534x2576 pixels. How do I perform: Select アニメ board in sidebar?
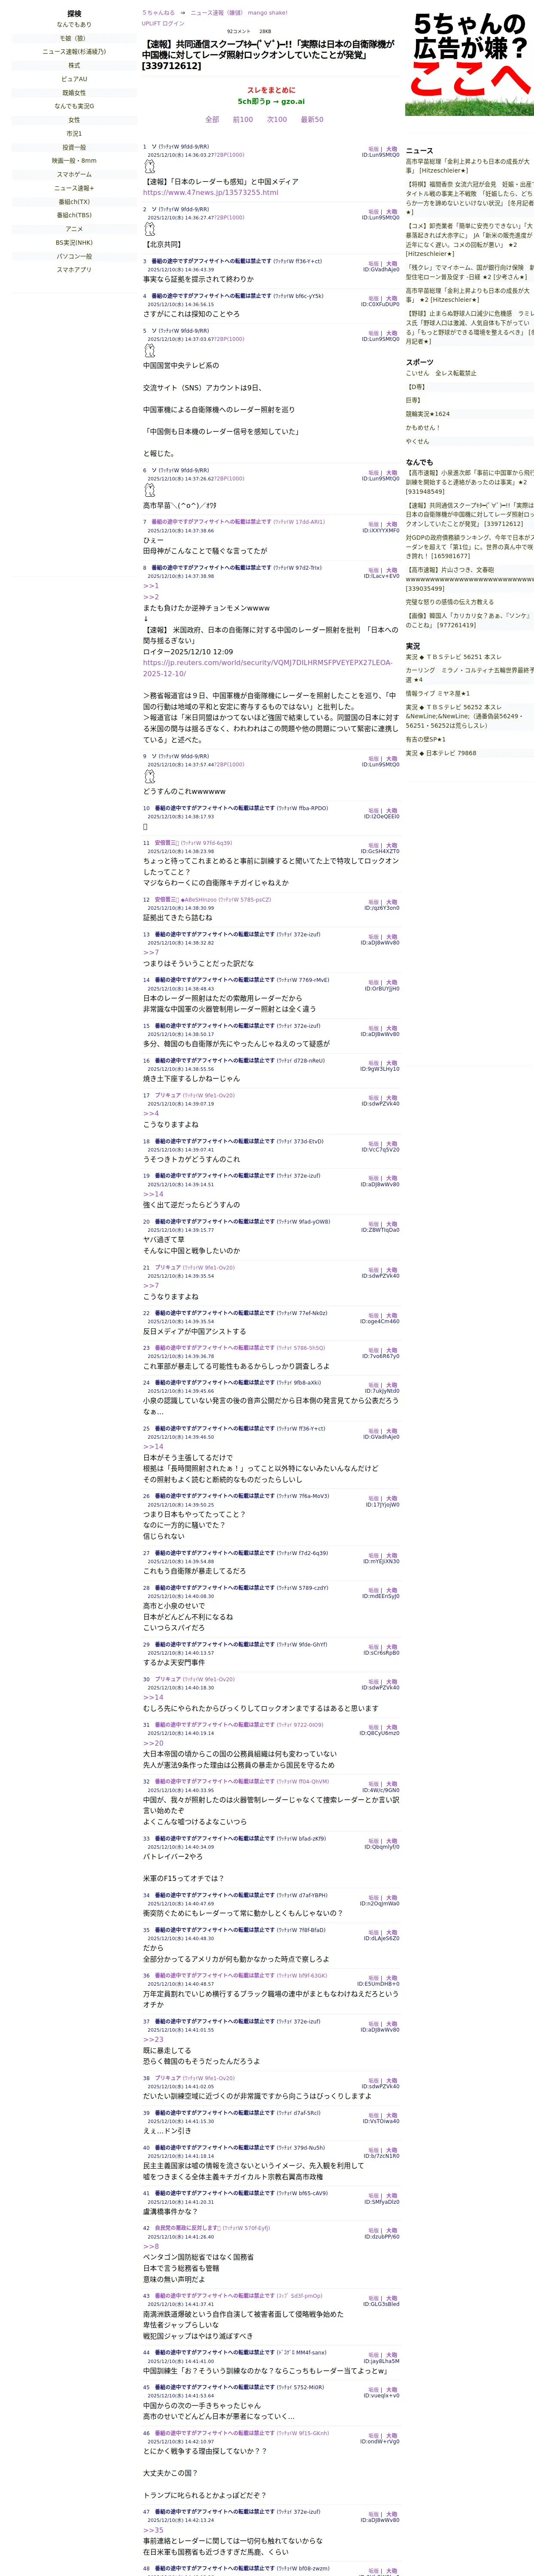74,229
